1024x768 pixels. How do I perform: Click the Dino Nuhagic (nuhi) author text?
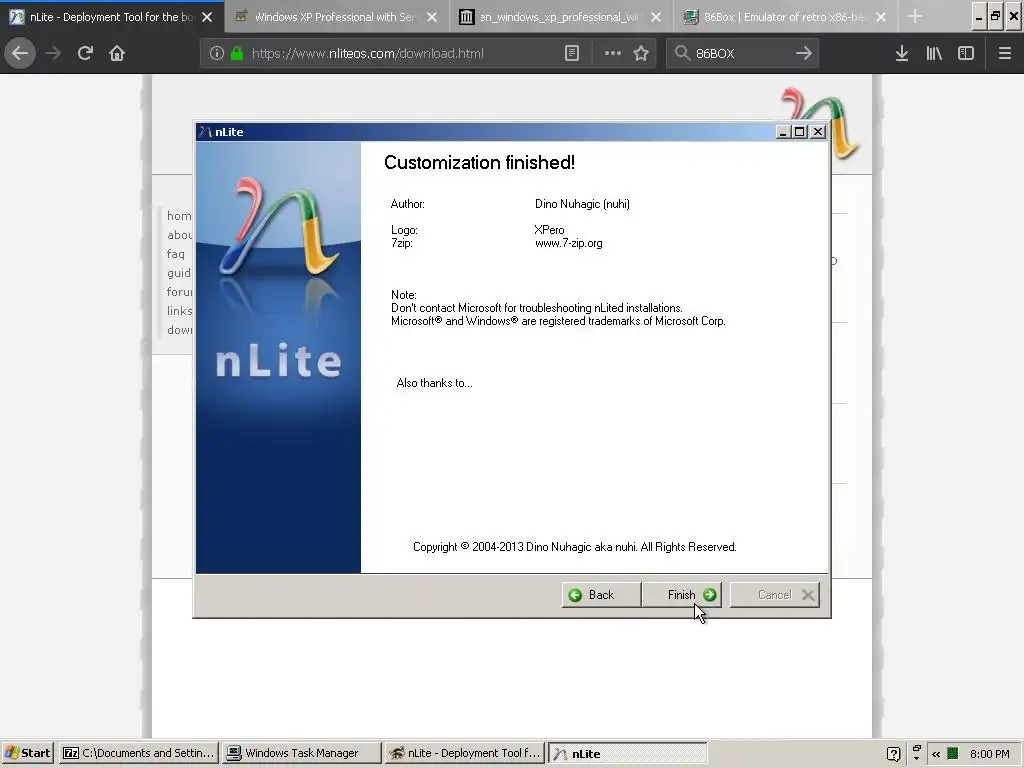tap(583, 204)
